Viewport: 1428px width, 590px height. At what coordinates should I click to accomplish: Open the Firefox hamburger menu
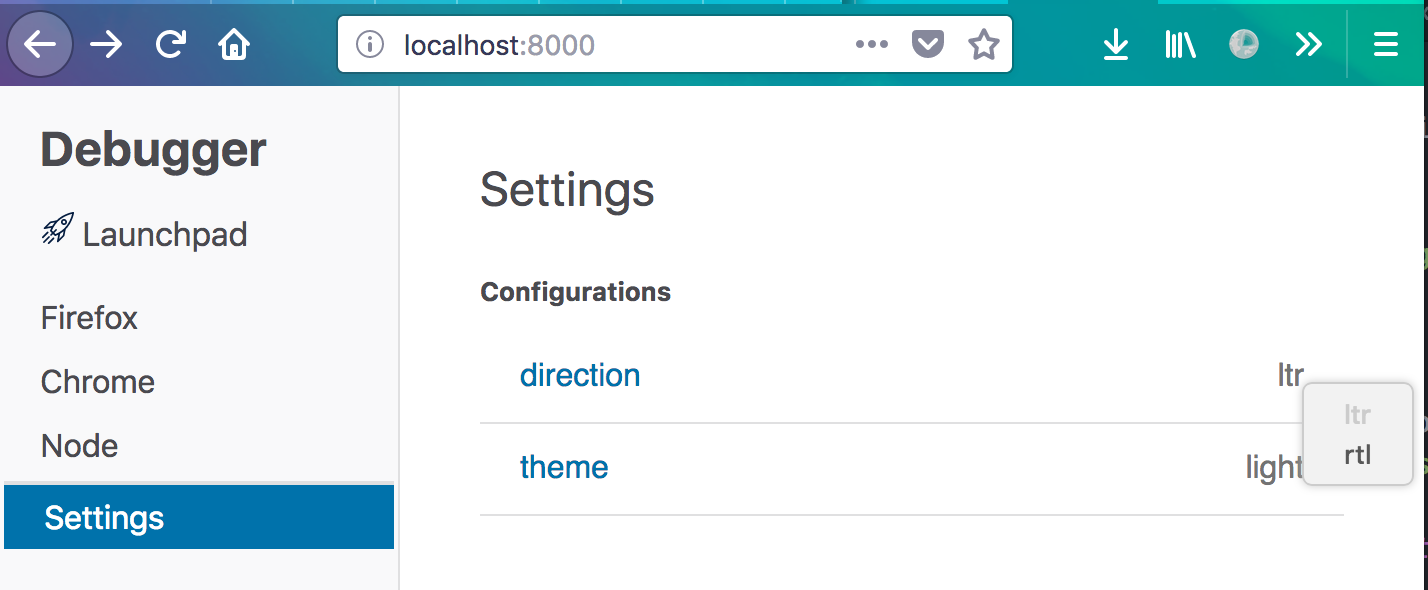click(x=1385, y=45)
